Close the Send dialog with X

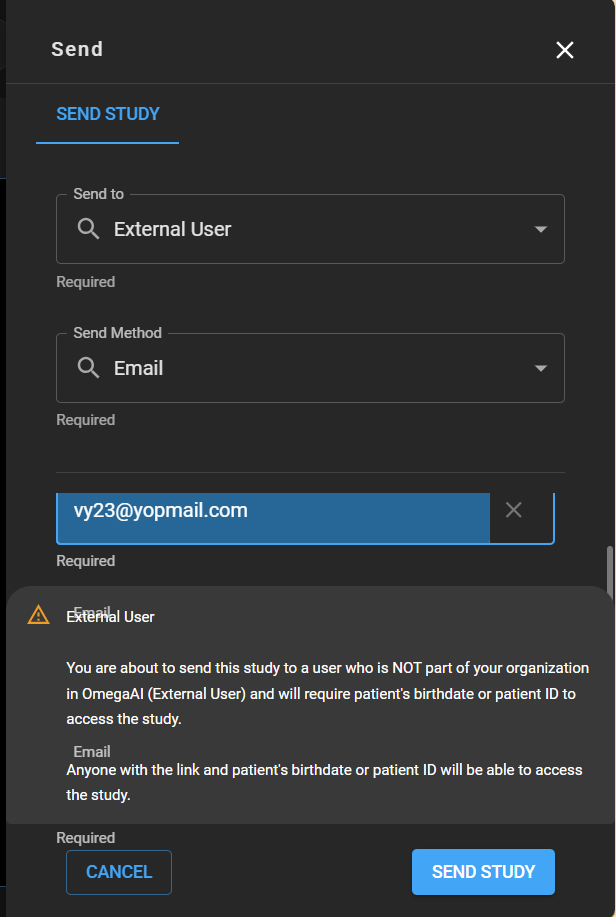pos(565,50)
